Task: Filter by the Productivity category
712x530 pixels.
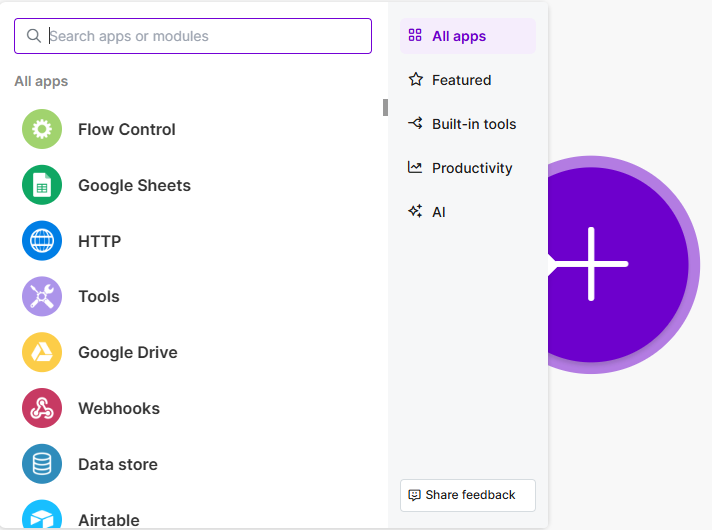Action: [471, 168]
